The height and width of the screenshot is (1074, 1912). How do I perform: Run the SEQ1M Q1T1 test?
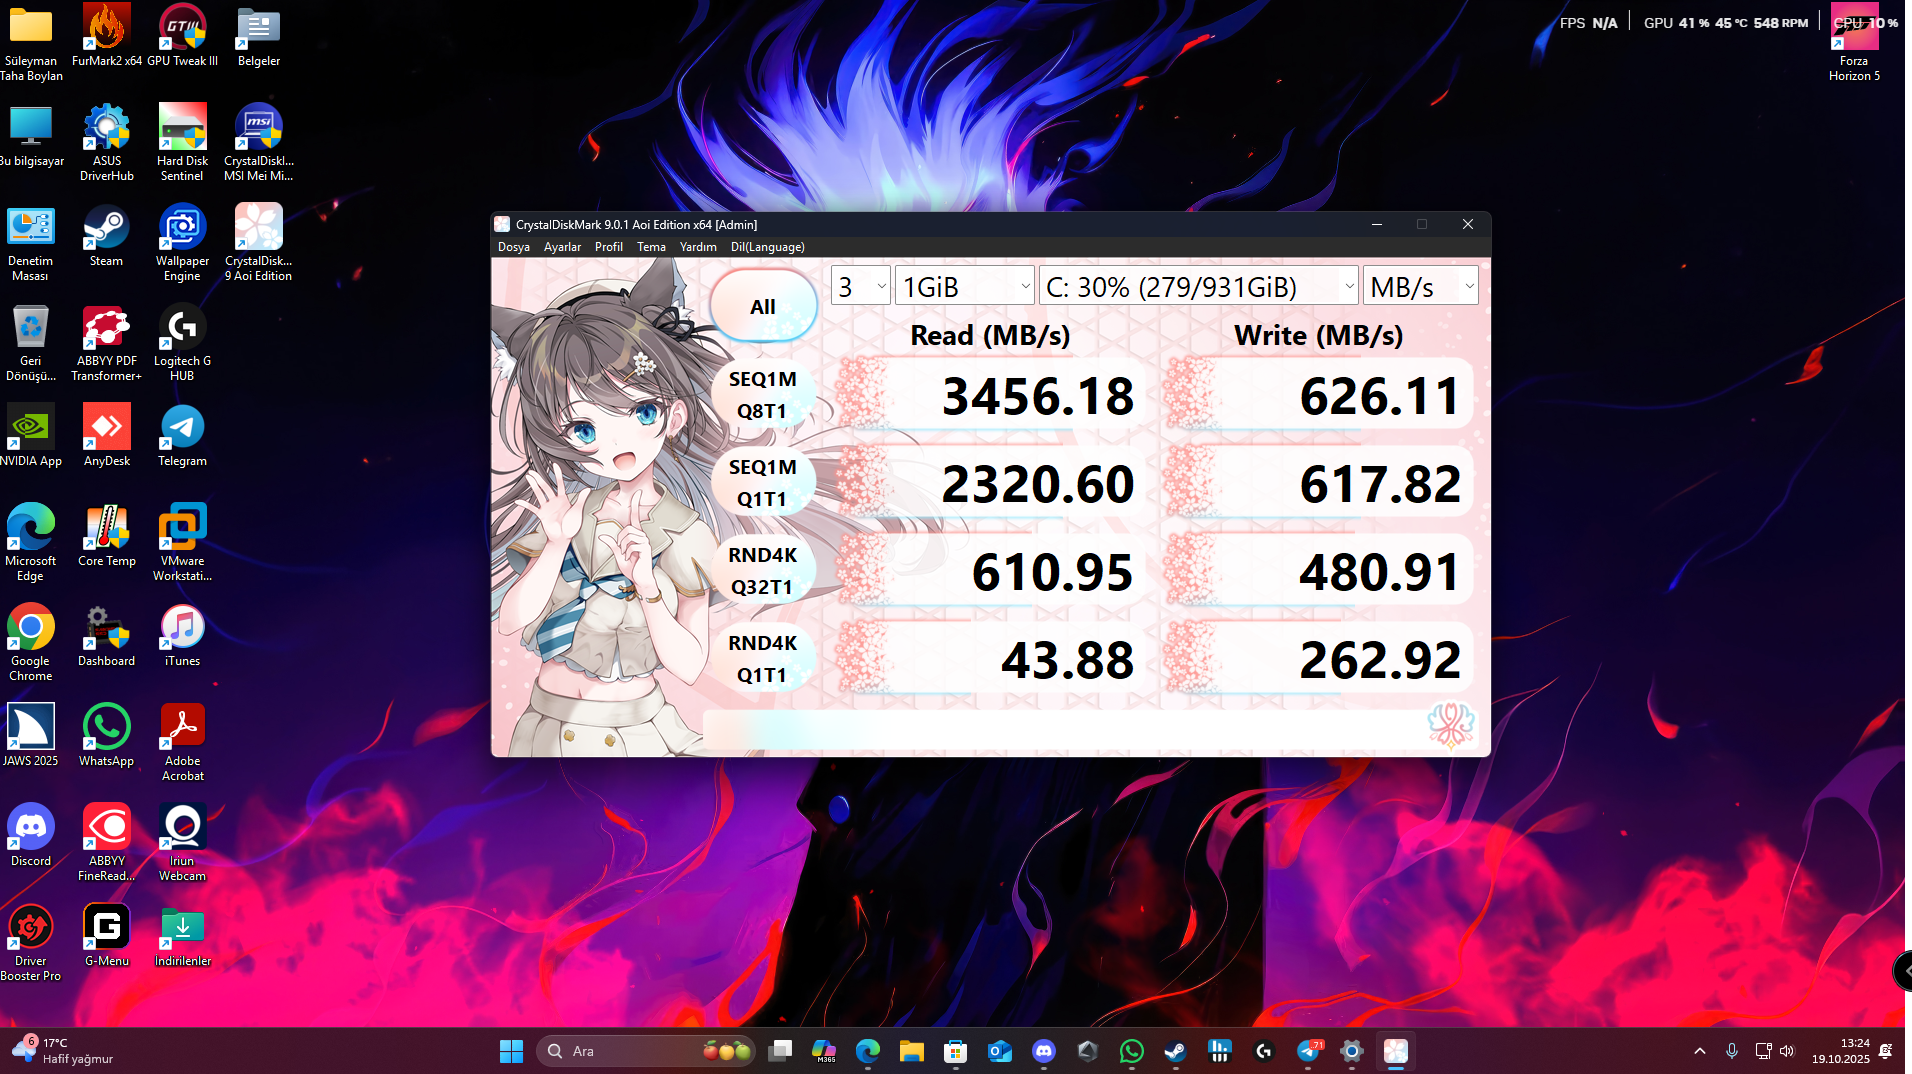[763, 482]
